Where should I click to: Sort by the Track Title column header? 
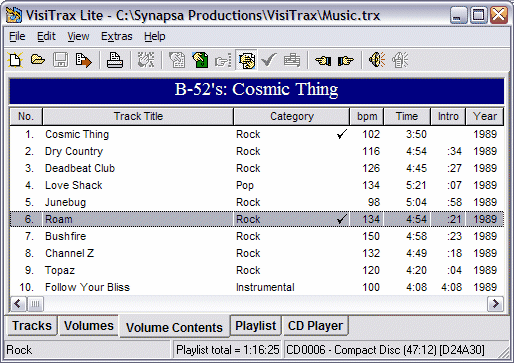(x=138, y=116)
